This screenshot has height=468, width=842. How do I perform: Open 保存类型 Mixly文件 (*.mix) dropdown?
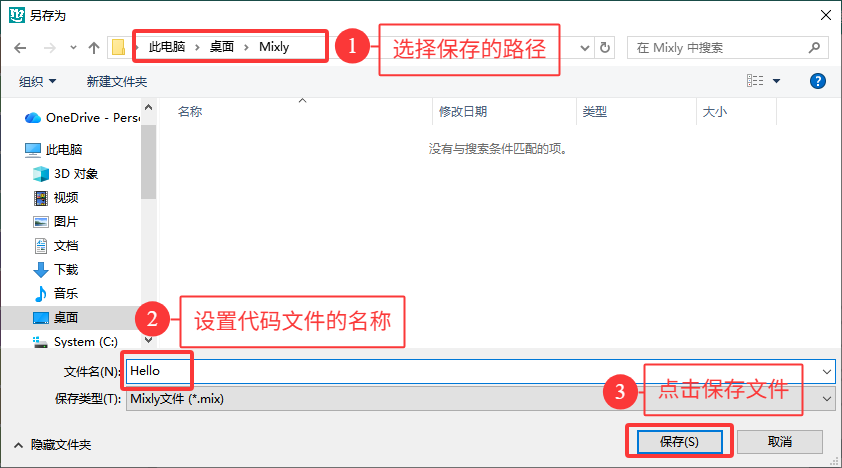(481, 399)
